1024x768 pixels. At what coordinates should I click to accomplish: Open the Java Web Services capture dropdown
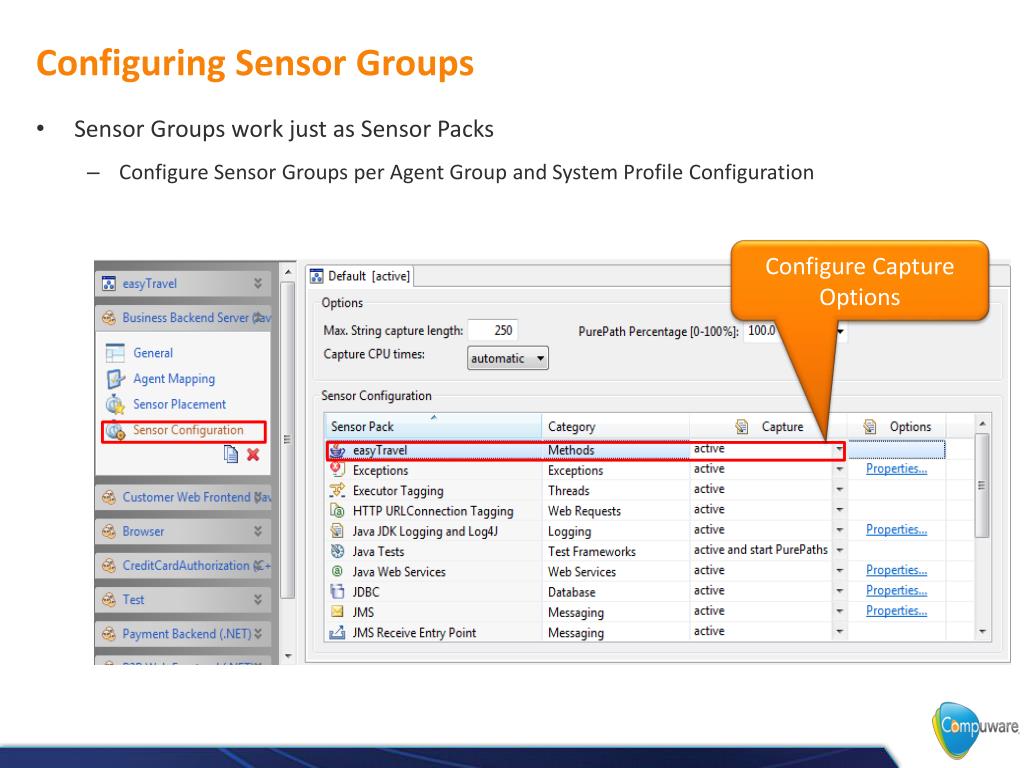pyautogui.click(x=840, y=571)
